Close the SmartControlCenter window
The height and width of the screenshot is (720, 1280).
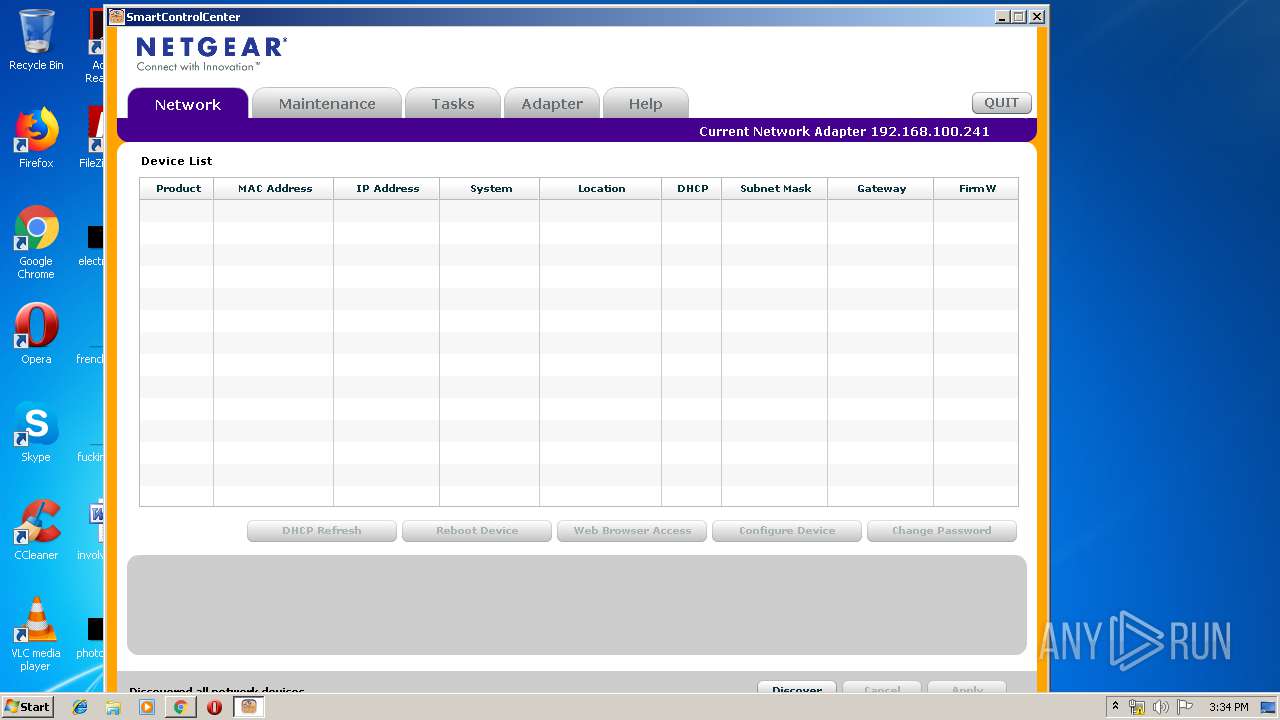pyautogui.click(x=1037, y=17)
